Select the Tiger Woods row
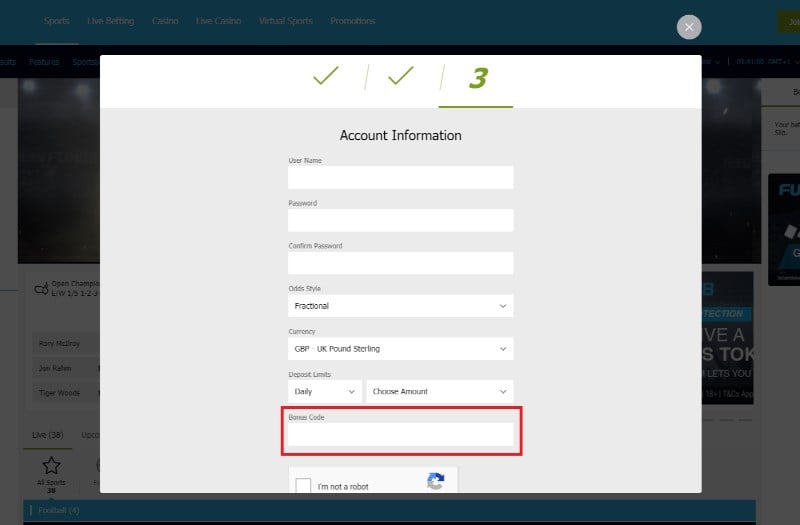This screenshot has width=800, height=525. [x=66, y=392]
